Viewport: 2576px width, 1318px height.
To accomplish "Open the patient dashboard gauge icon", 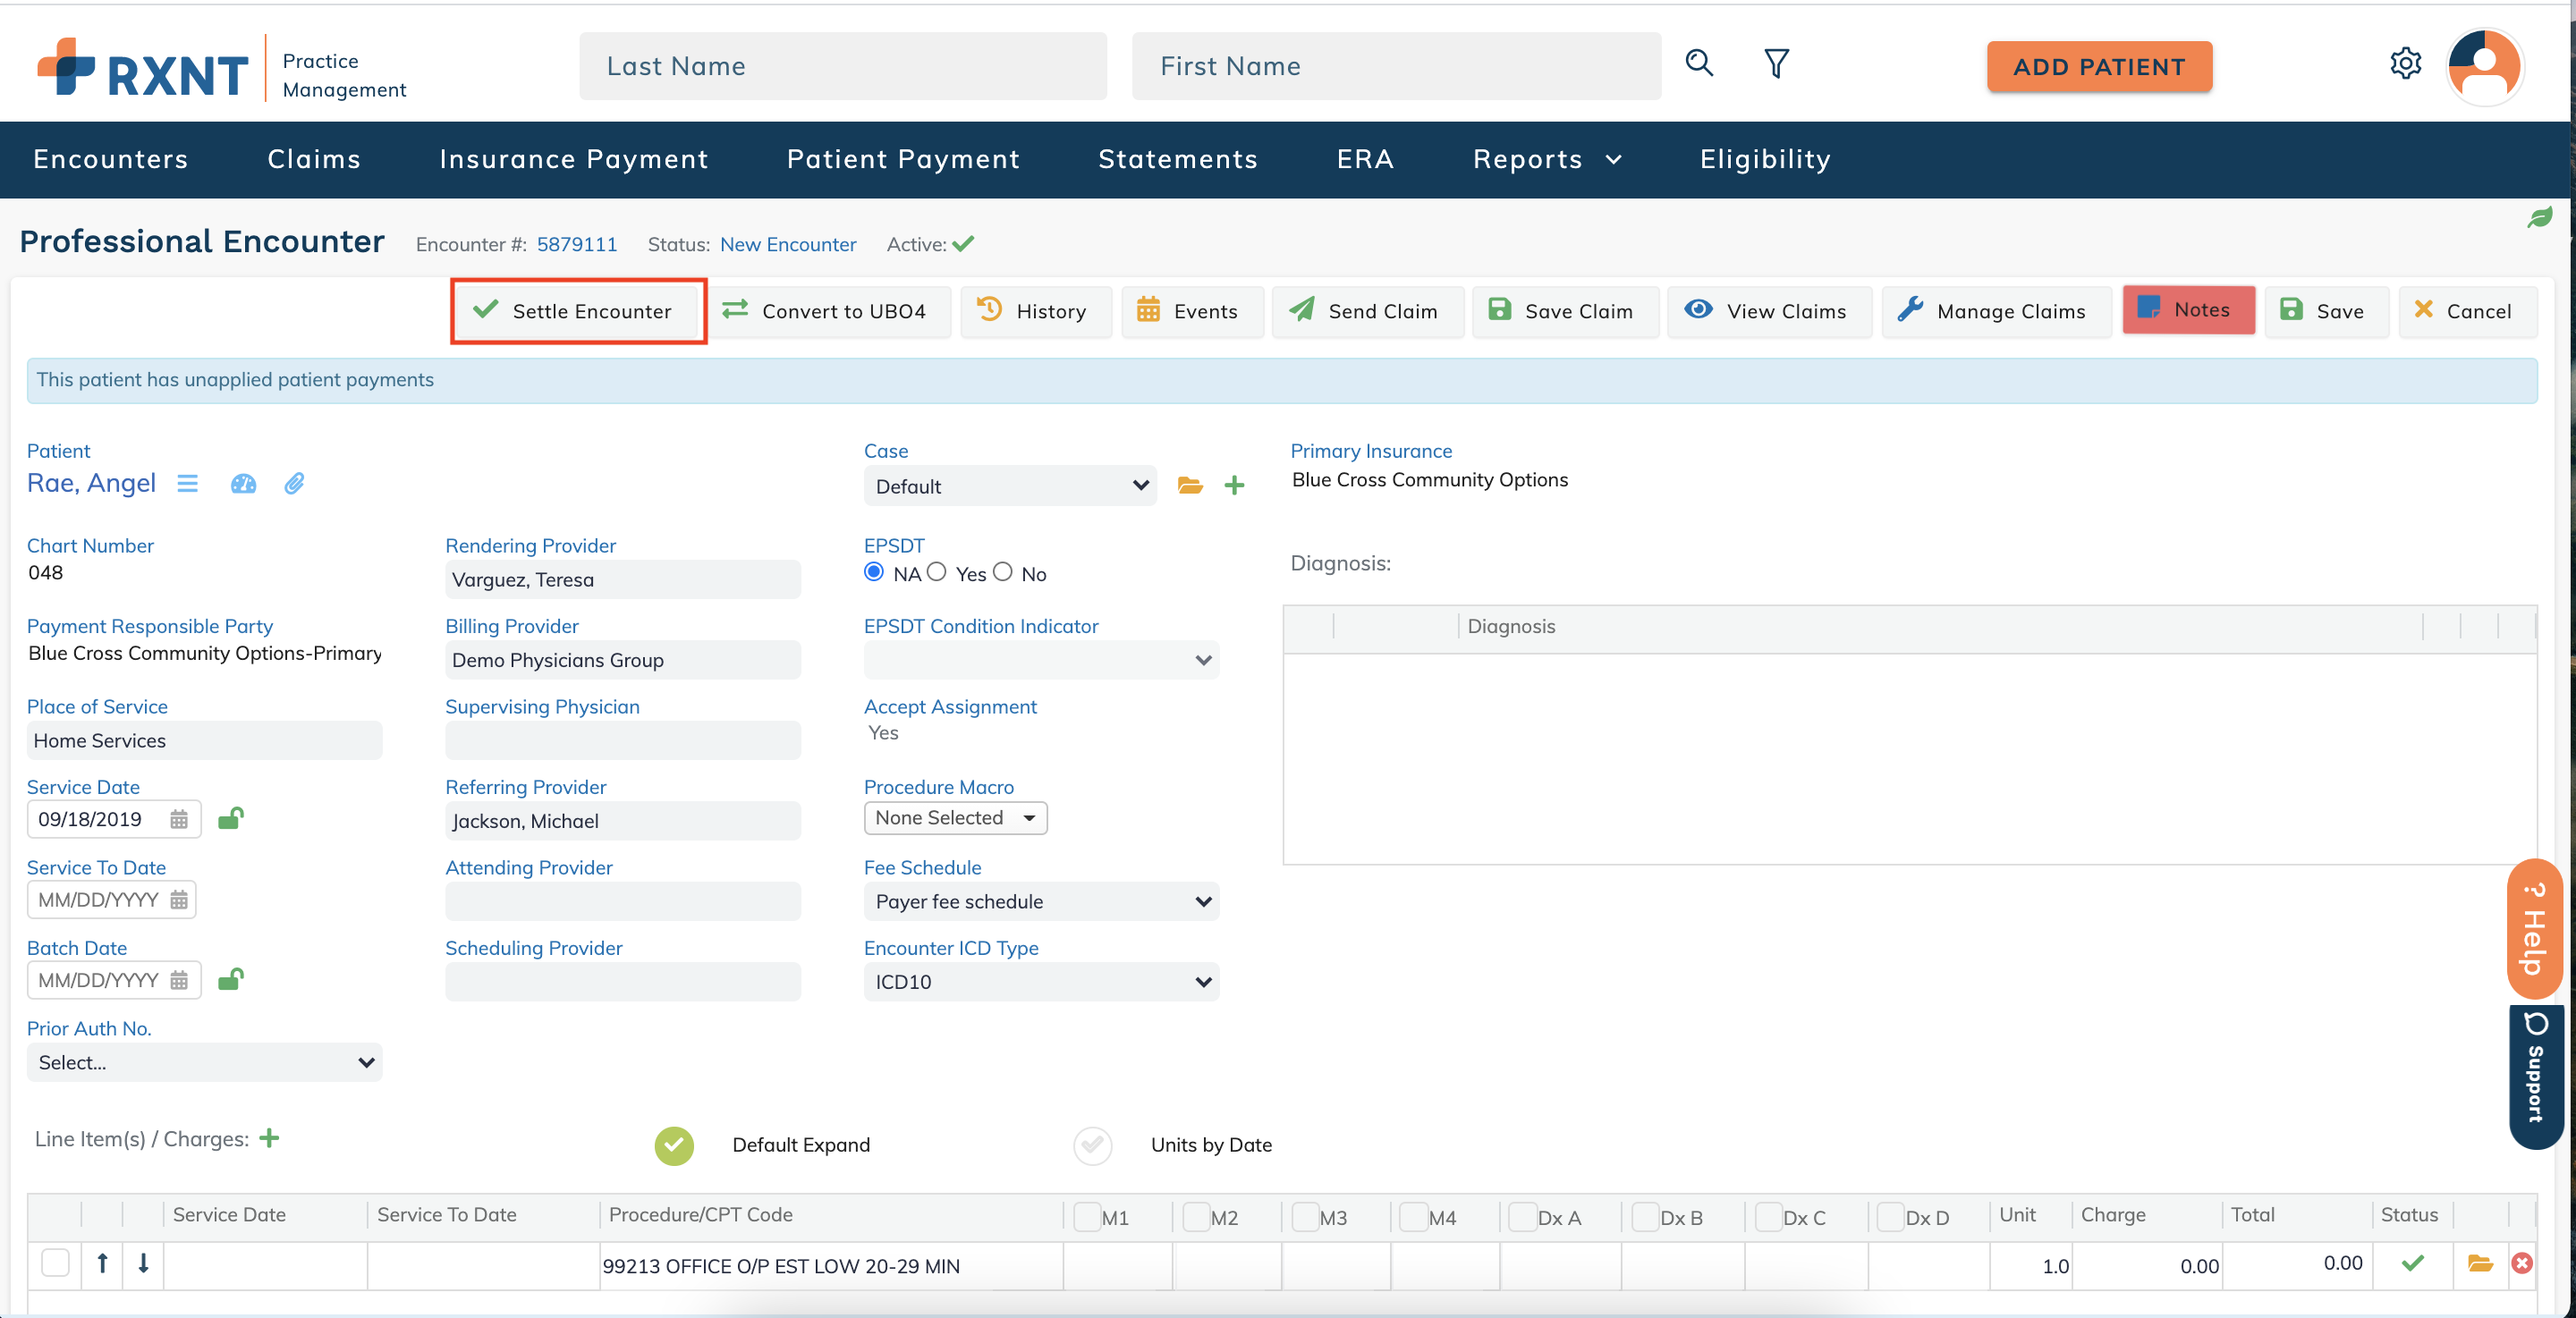I will (x=243, y=484).
